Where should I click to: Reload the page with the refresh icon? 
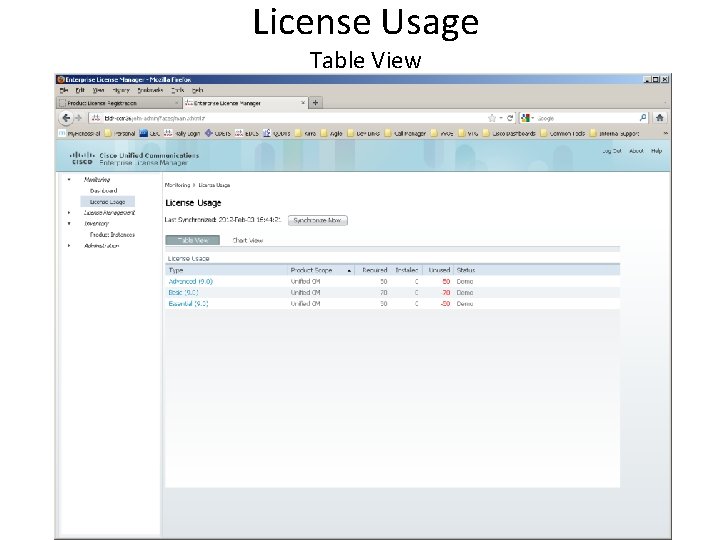click(510, 118)
